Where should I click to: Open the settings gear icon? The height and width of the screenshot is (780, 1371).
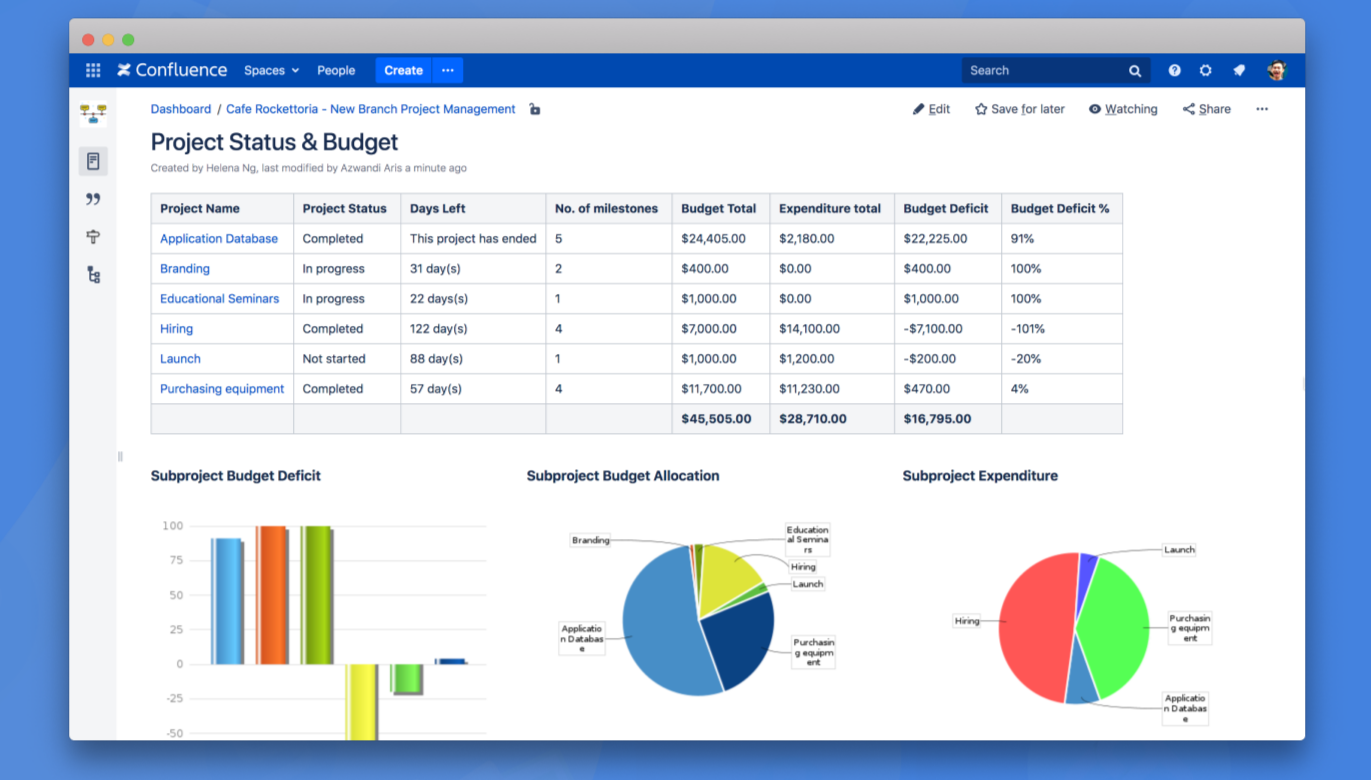click(x=1205, y=70)
